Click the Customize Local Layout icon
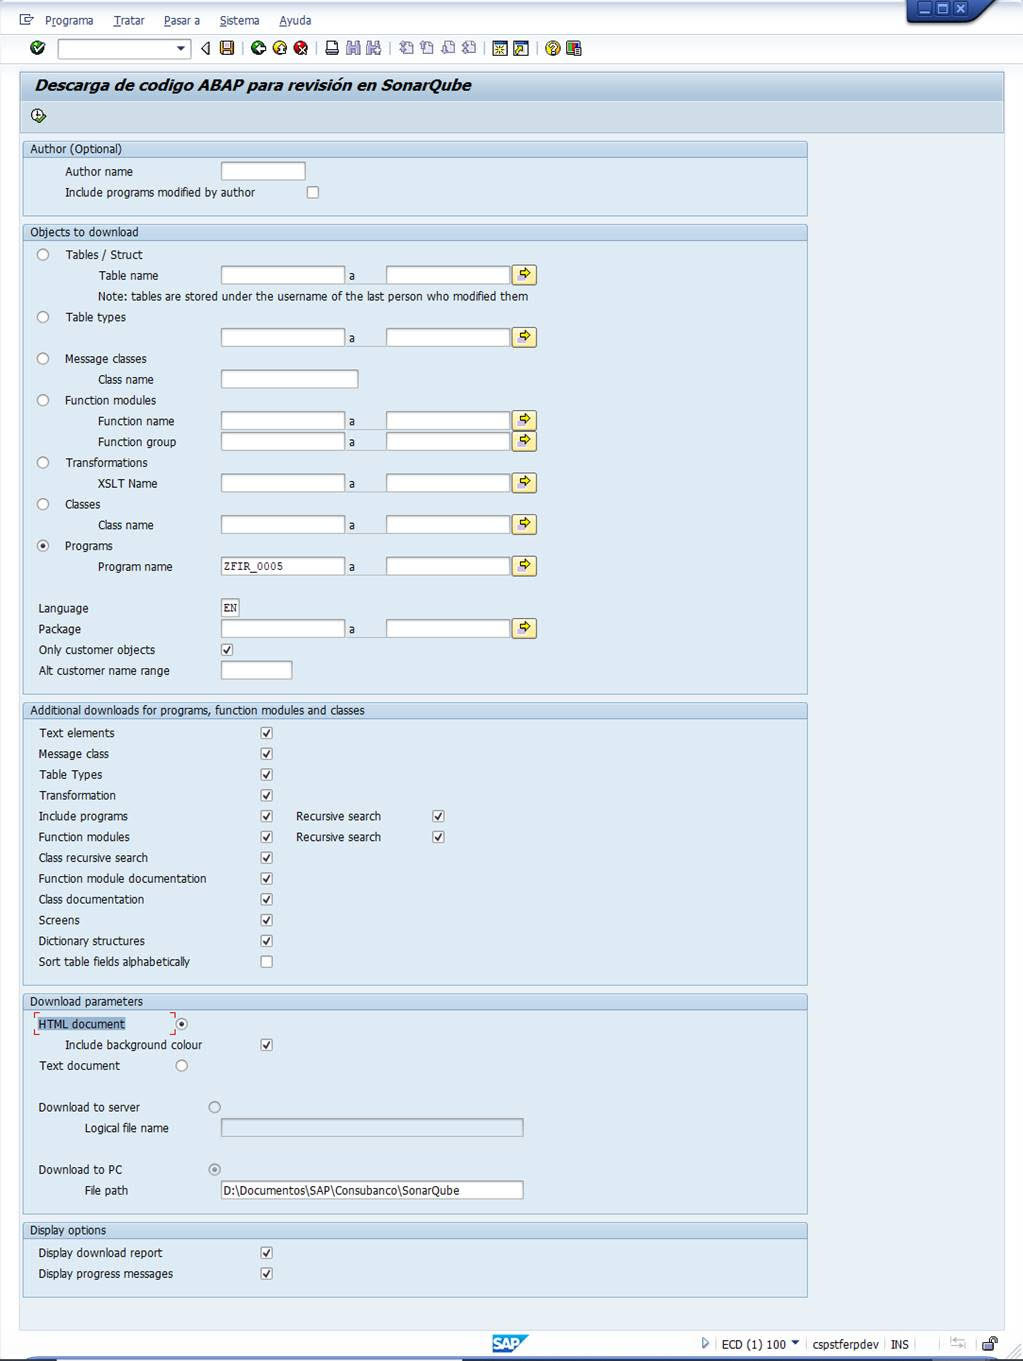Screen dimensions: 1023x1361 (574, 48)
